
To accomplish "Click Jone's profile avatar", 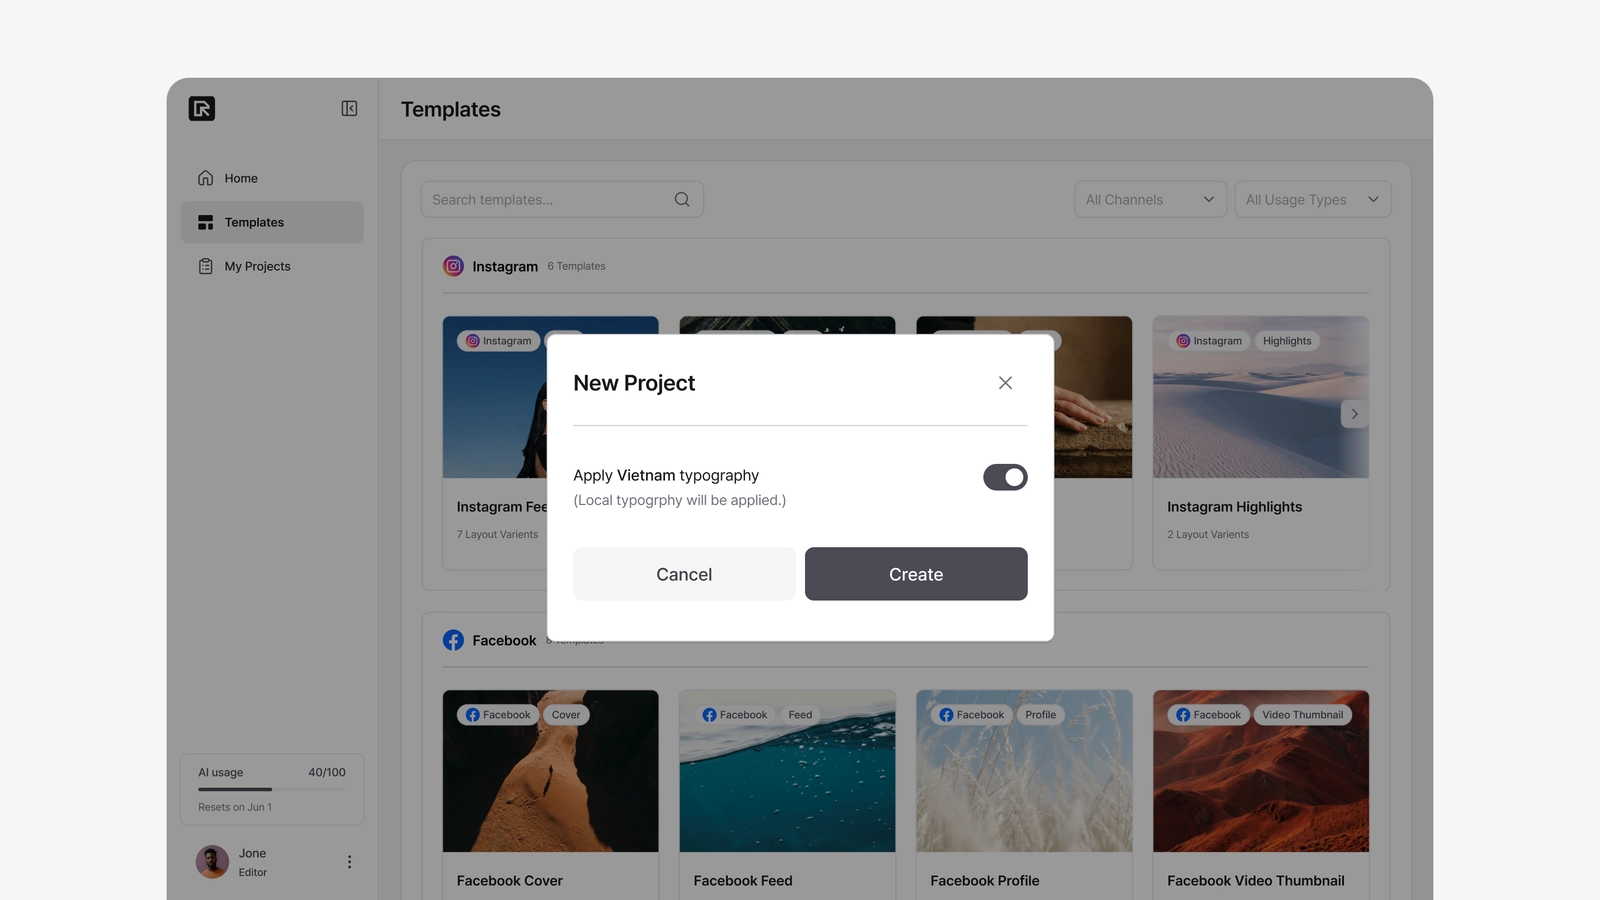I will pos(212,862).
